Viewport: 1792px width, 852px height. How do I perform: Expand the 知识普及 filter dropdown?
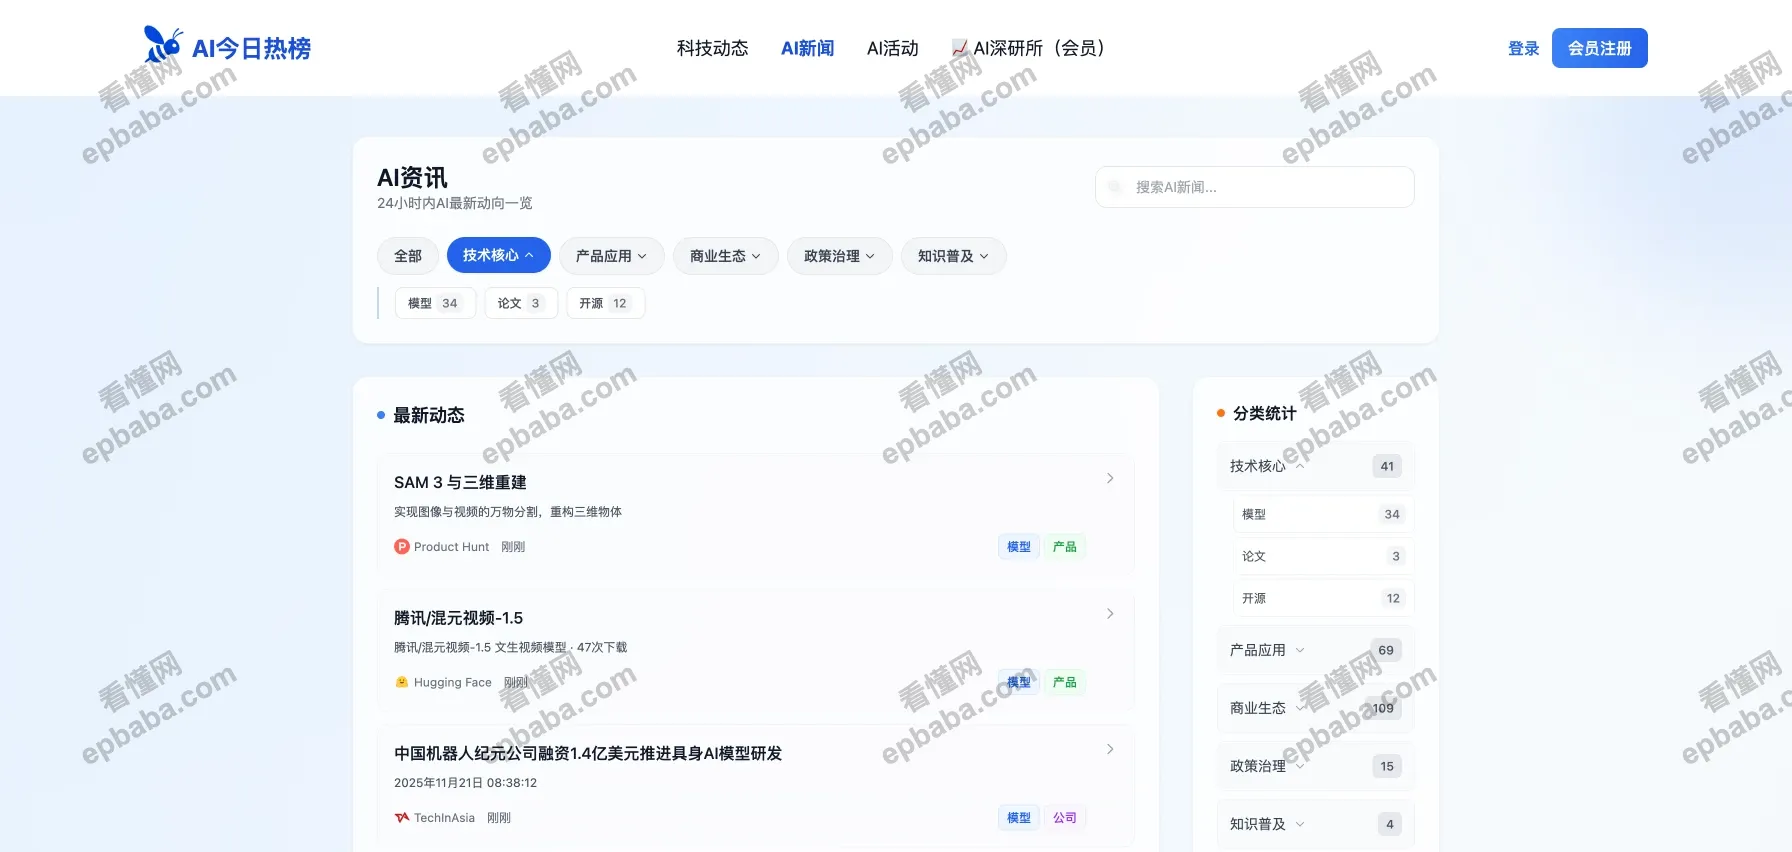953,256
